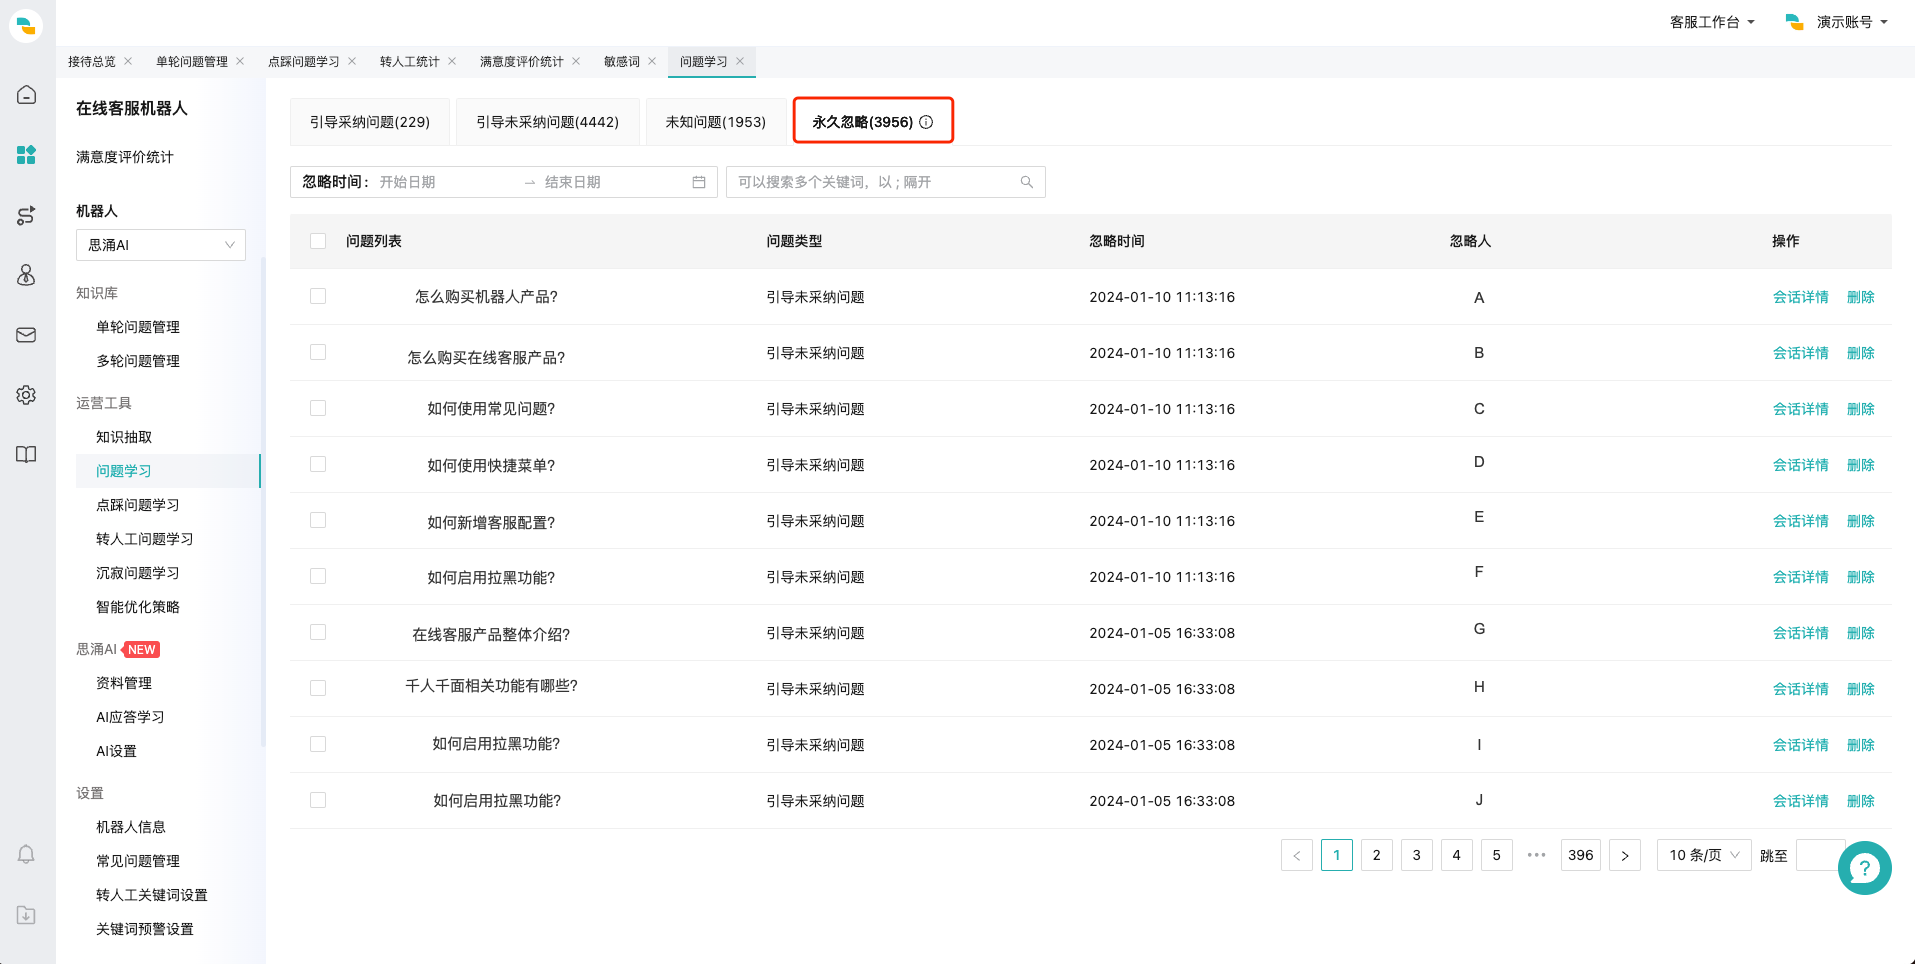Open the agent person icon in sidebar

[26, 275]
